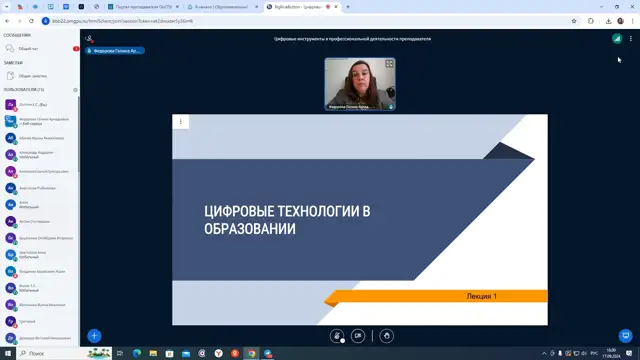Select the presenter avatar labeled Фе
Viewport: 640px width, 360px height.
(11, 121)
